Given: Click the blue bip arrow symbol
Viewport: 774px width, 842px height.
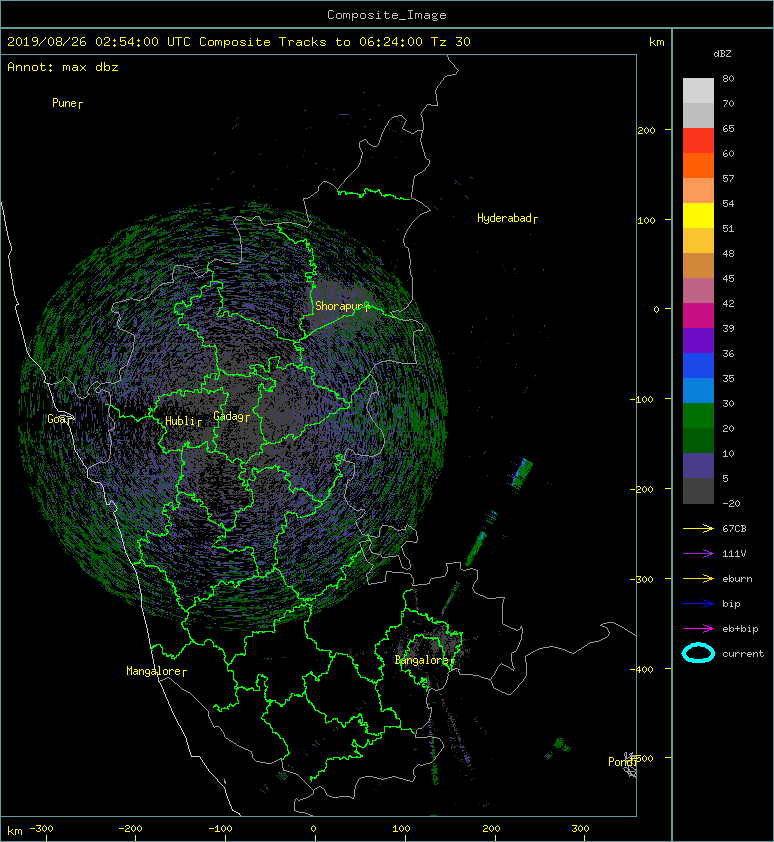Looking at the screenshot, I should click(698, 604).
